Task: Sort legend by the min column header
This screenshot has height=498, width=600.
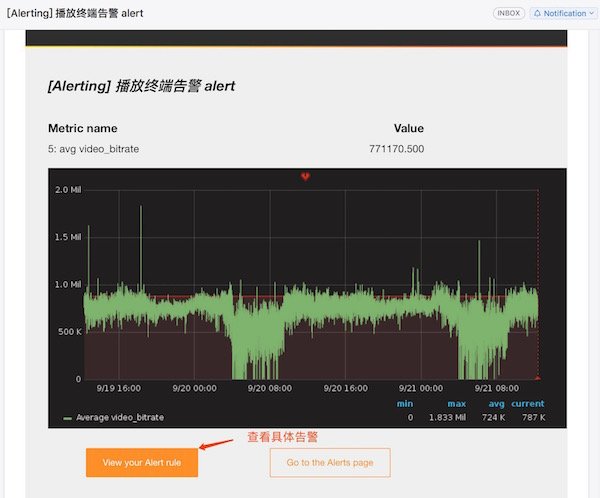Action: pyautogui.click(x=405, y=404)
